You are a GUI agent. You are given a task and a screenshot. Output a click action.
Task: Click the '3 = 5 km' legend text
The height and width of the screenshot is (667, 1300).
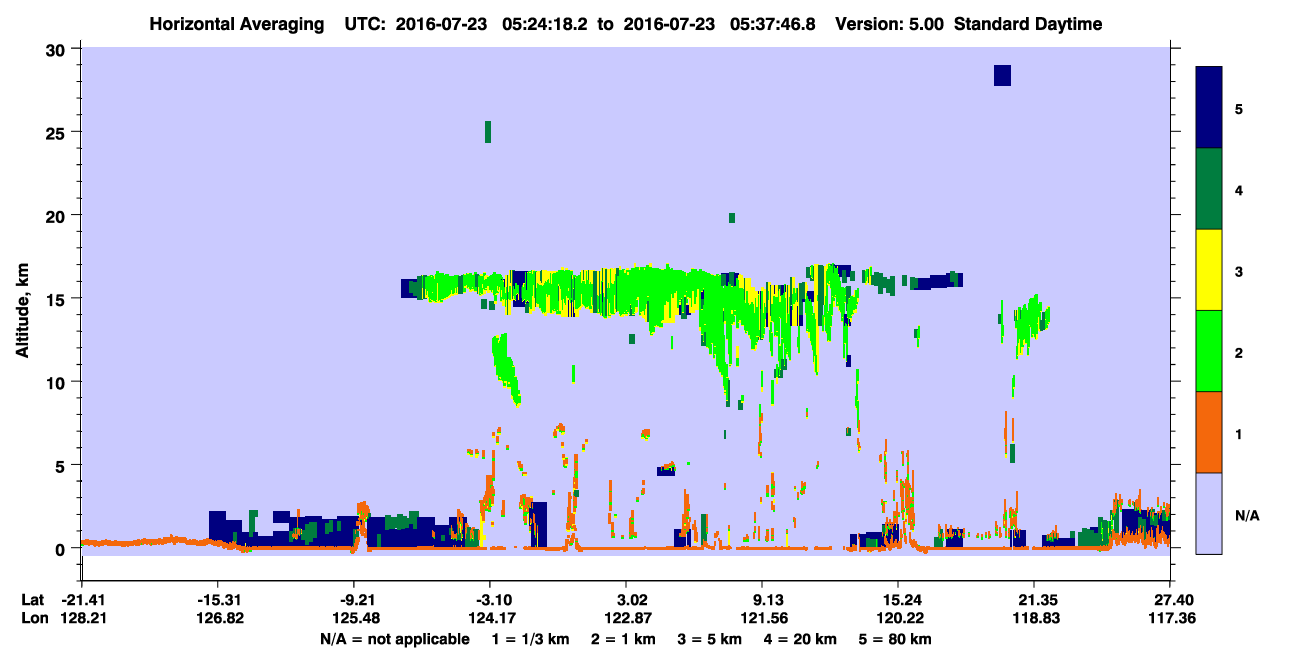(708, 639)
